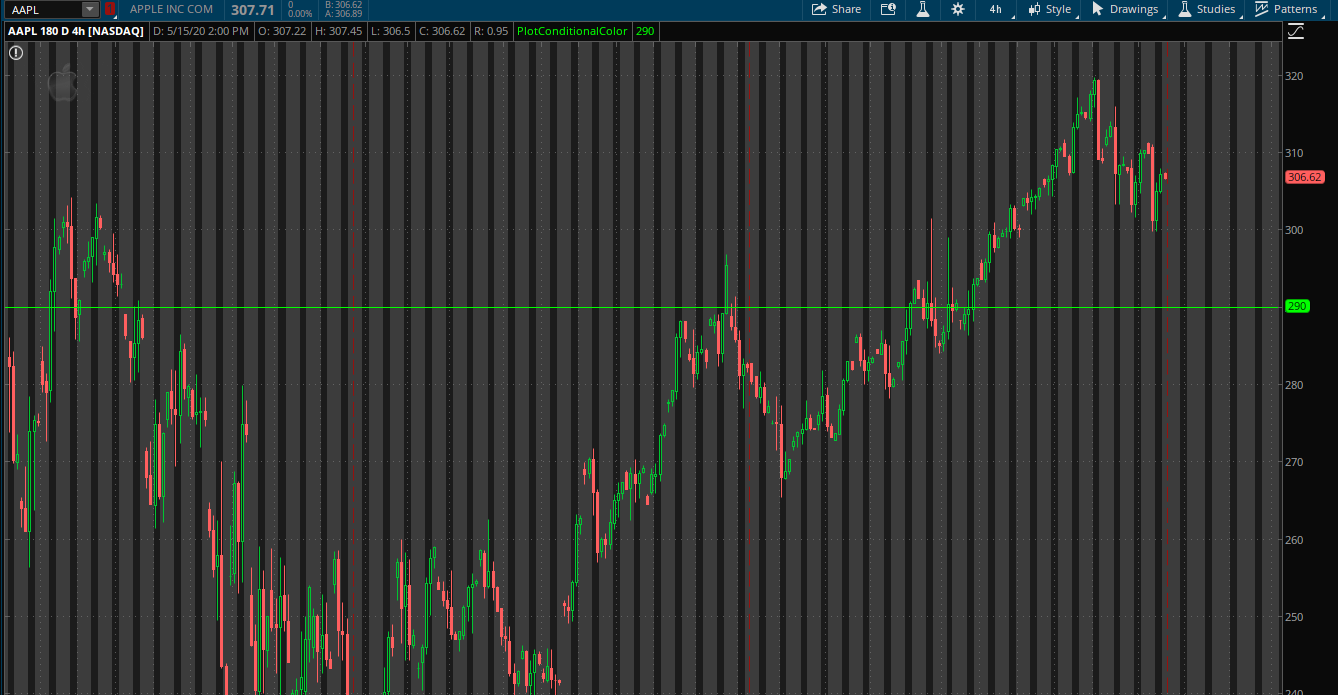
Task: Click the D: 5/15/20 2:00 PM date readout
Action: [201, 31]
